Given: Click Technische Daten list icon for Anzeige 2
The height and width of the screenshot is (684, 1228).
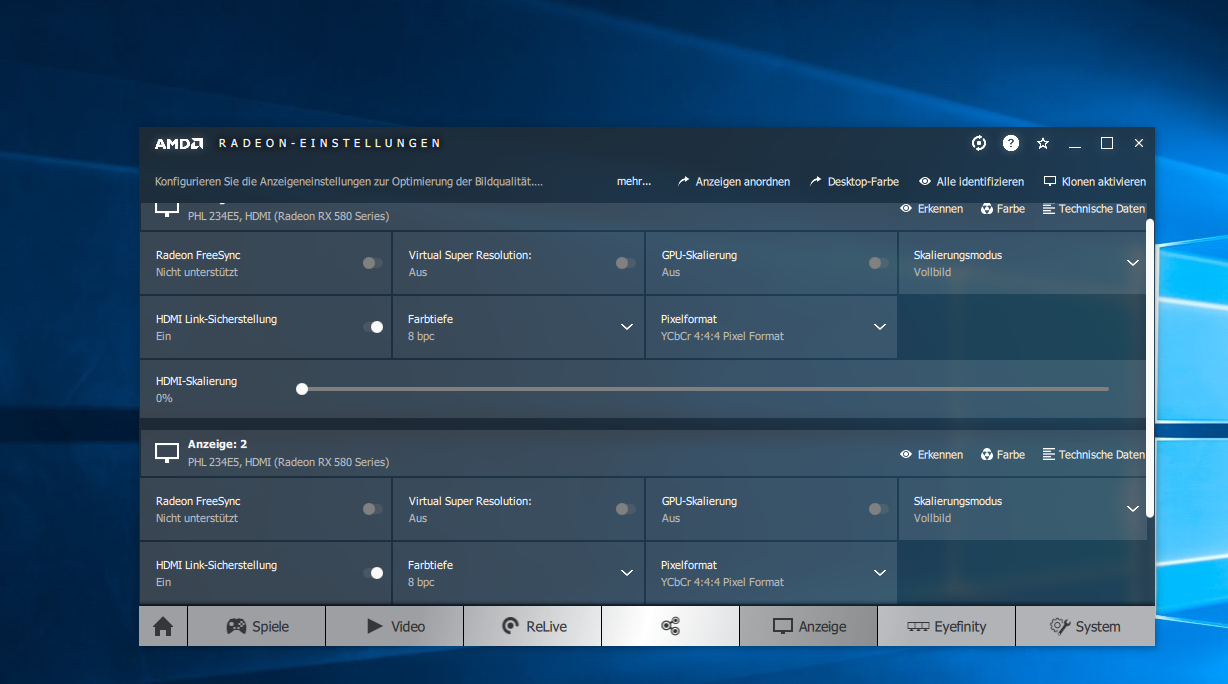Looking at the screenshot, I should (x=1049, y=454).
